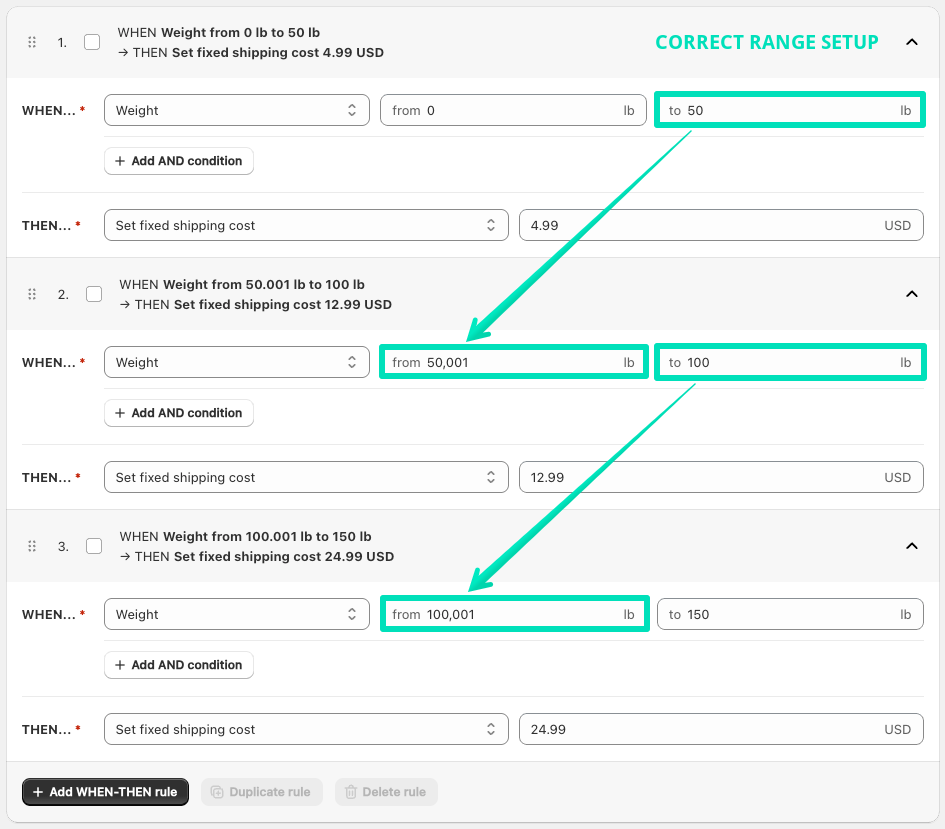Click the copy icon on Duplicate rule button

(217, 791)
